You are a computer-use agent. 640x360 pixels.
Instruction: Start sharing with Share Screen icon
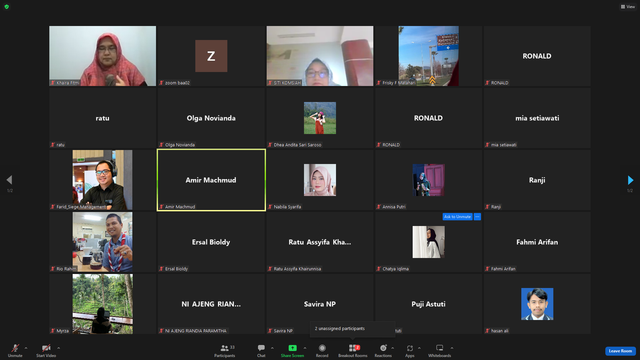tap(292, 348)
